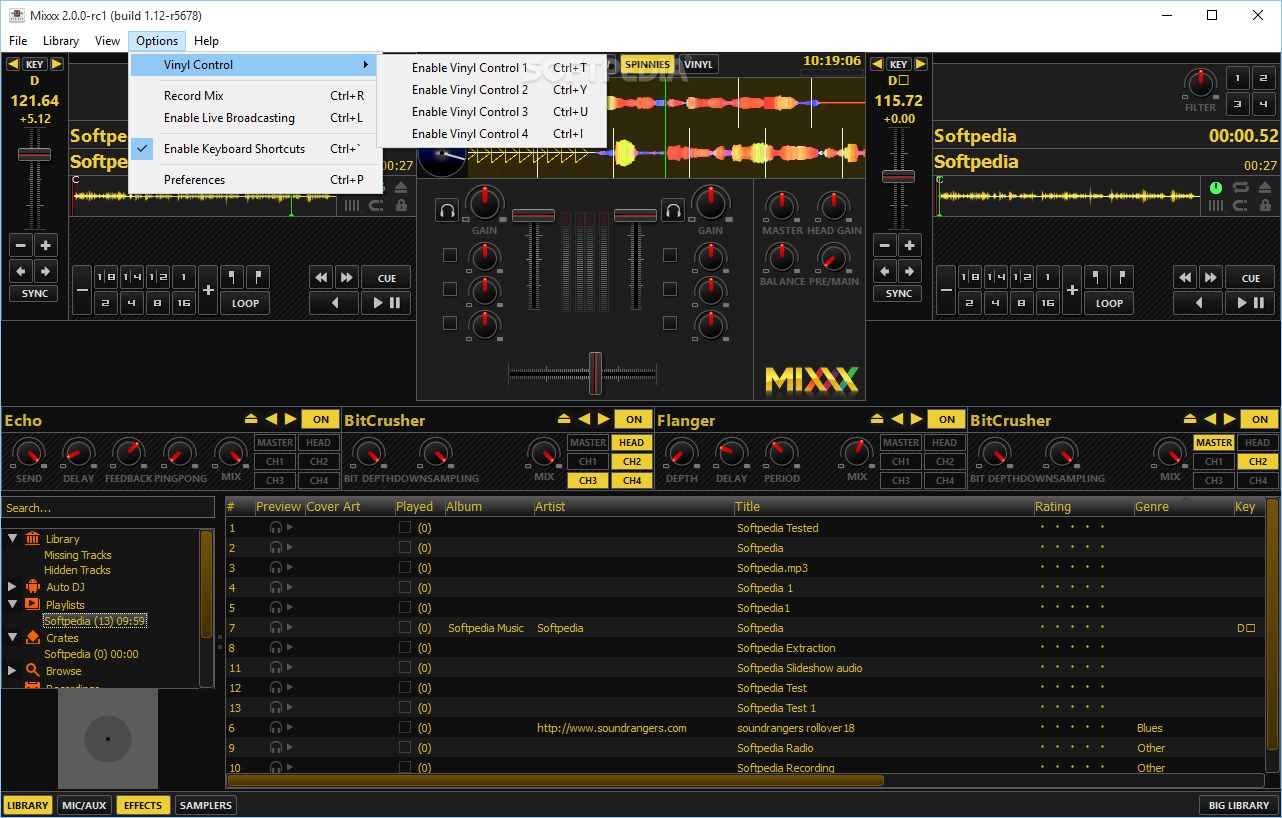The image size is (1282, 818).
Task: Preview track 7 with headphone icon
Action: [x=276, y=628]
